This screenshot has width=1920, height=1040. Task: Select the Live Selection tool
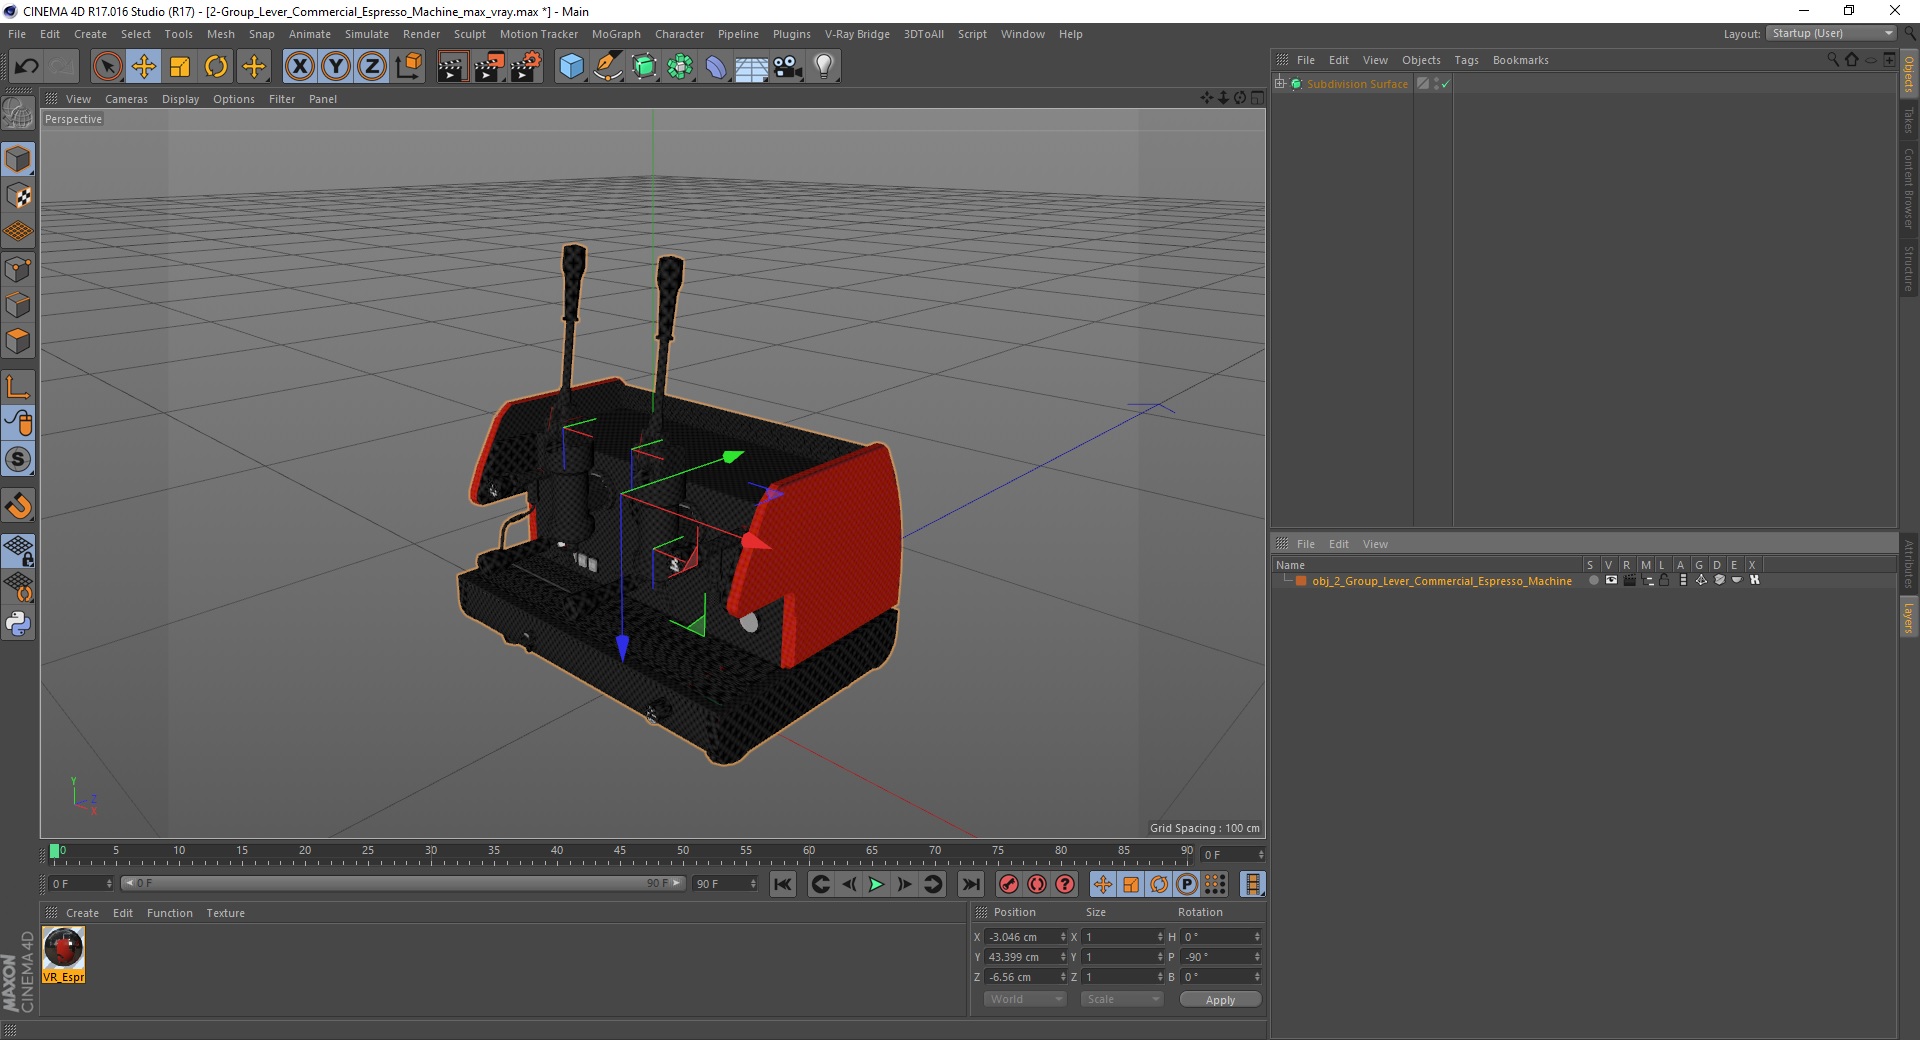coord(107,67)
